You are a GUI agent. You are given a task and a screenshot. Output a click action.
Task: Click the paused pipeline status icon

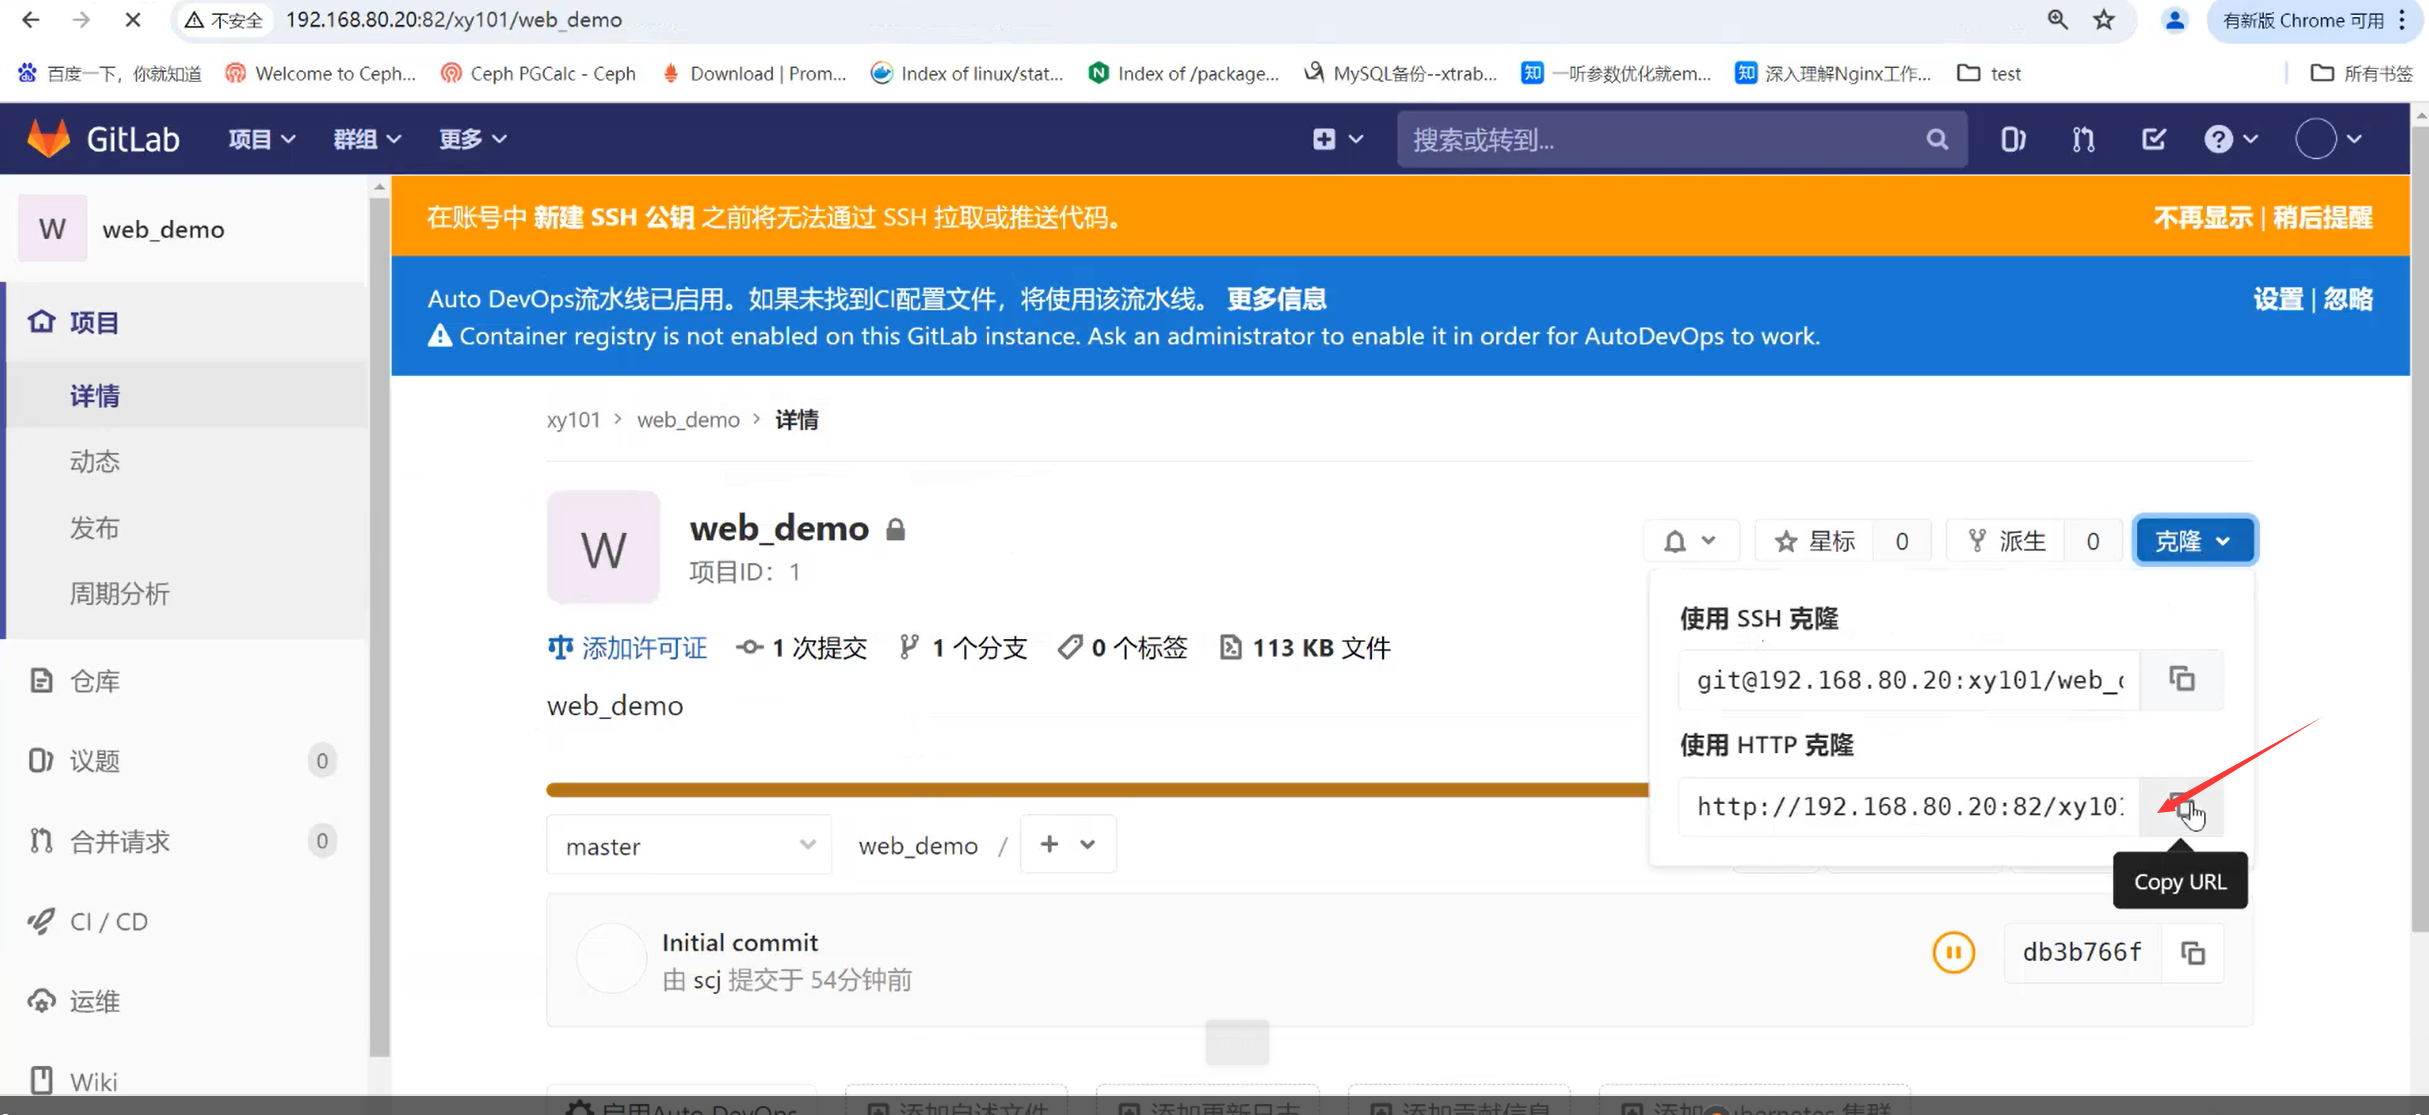tap(1953, 952)
